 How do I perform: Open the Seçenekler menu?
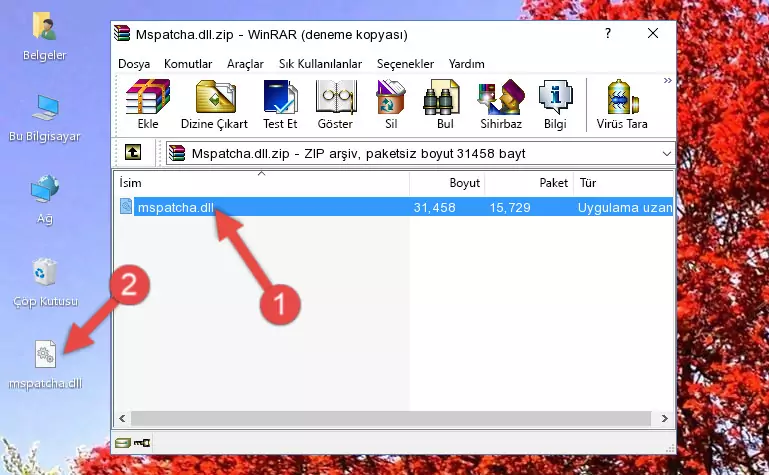pos(405,64)
